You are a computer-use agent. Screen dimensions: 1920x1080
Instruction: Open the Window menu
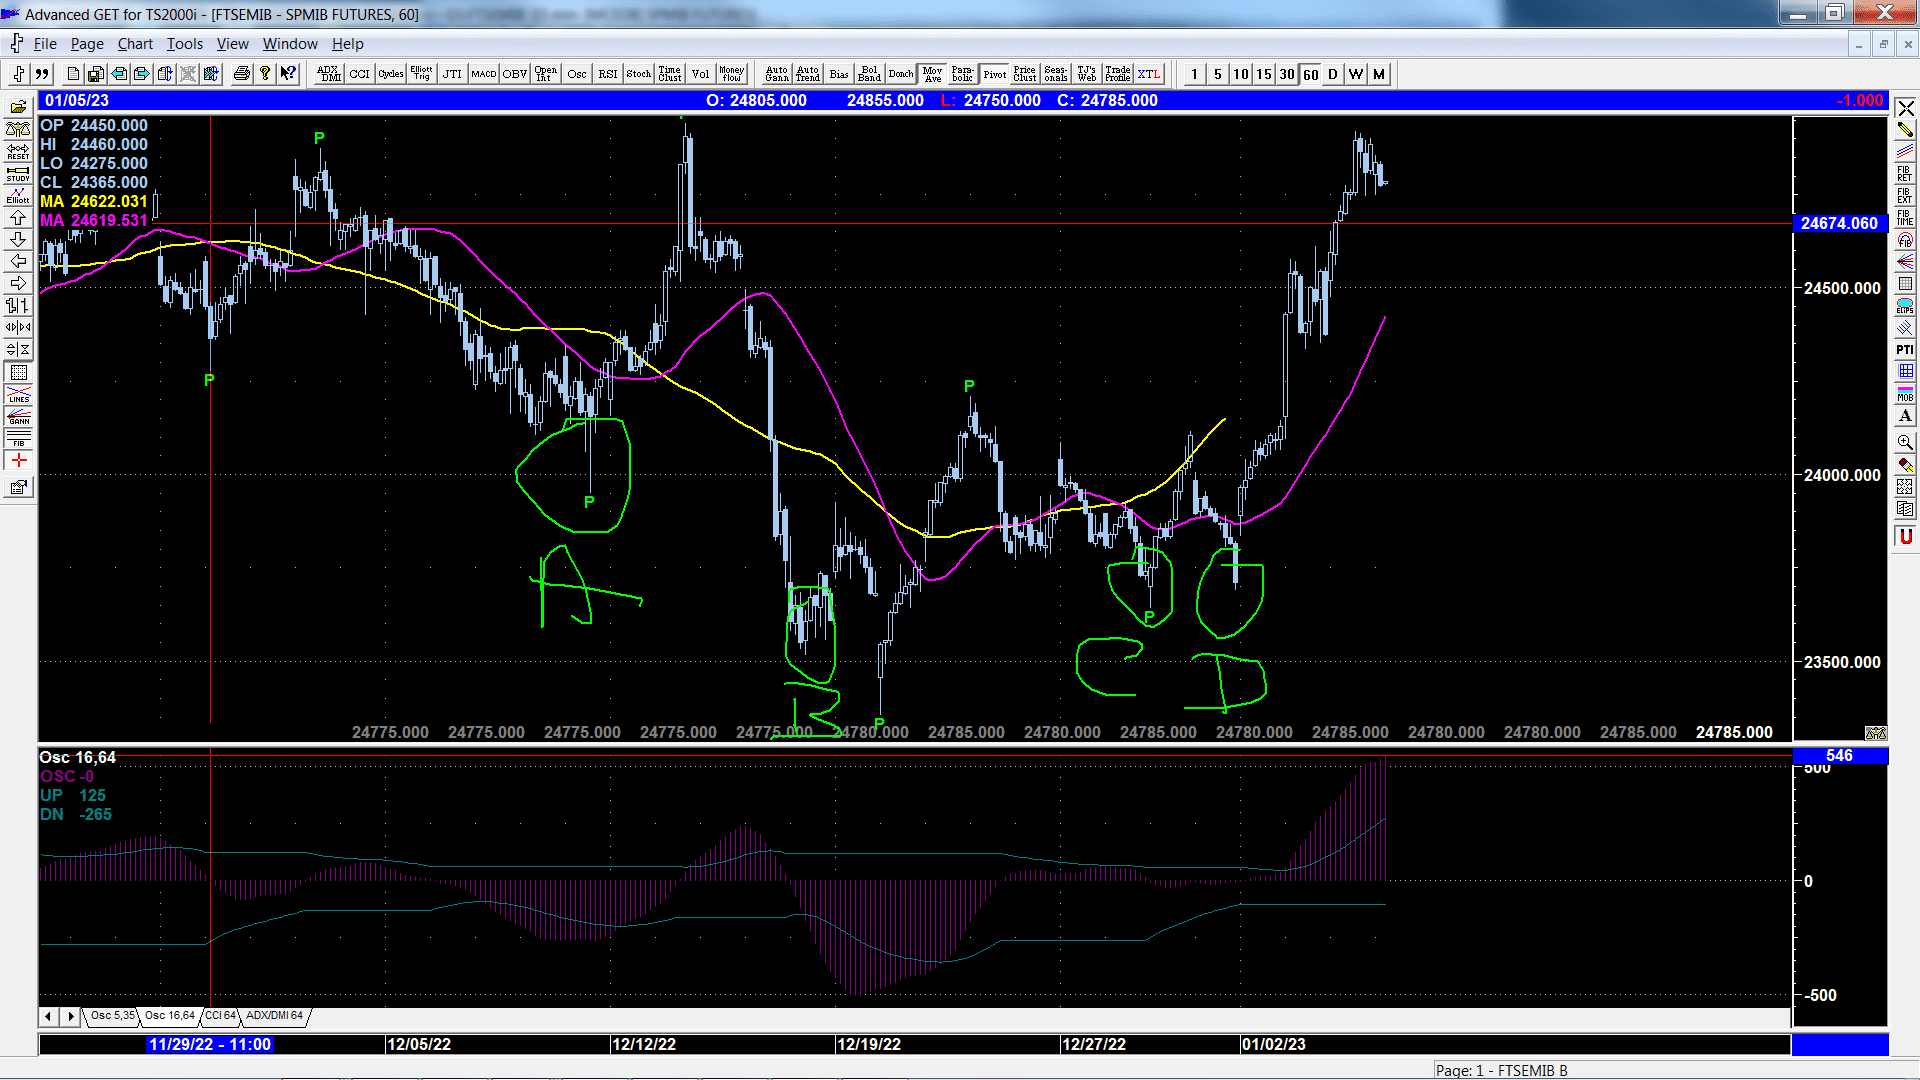(290, 44)
